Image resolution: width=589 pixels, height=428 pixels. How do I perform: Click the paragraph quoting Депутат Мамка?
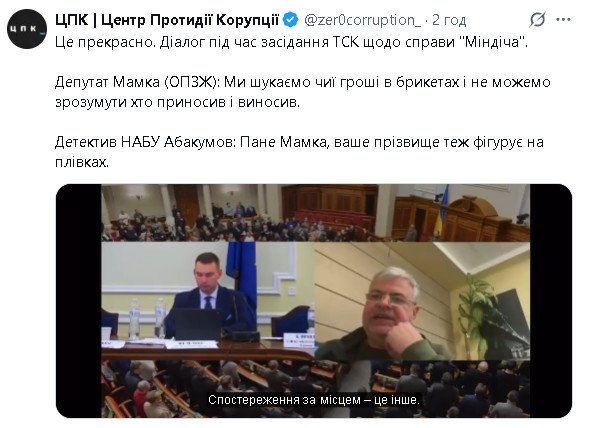[303, 92]
